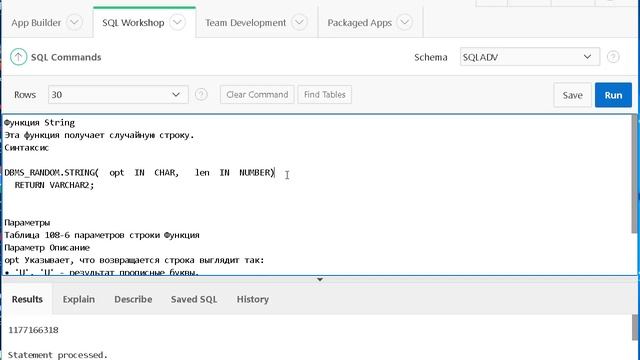640x360 pixels.
Task: Select the Saved SQL tab
Action: pyautogui.click(x=194, y=299)
